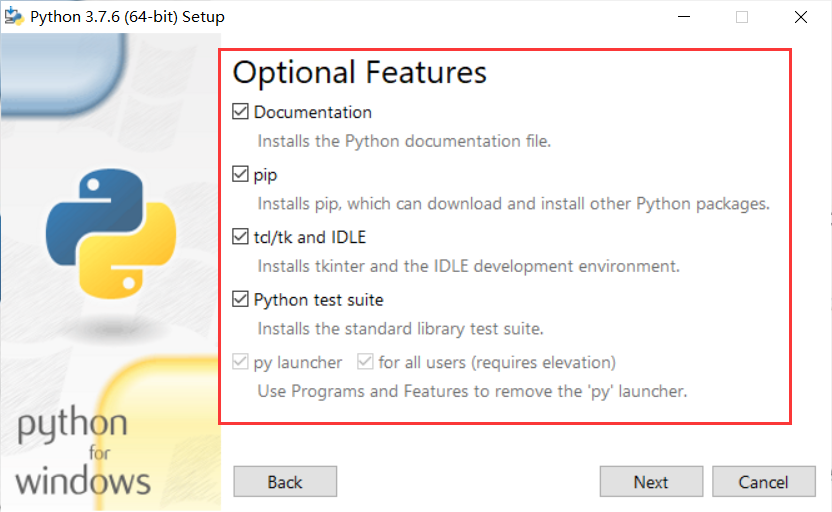Toggle the 'for all users' checkbox
The width and height of the screenshot is (832, 512).
(365, 362)
